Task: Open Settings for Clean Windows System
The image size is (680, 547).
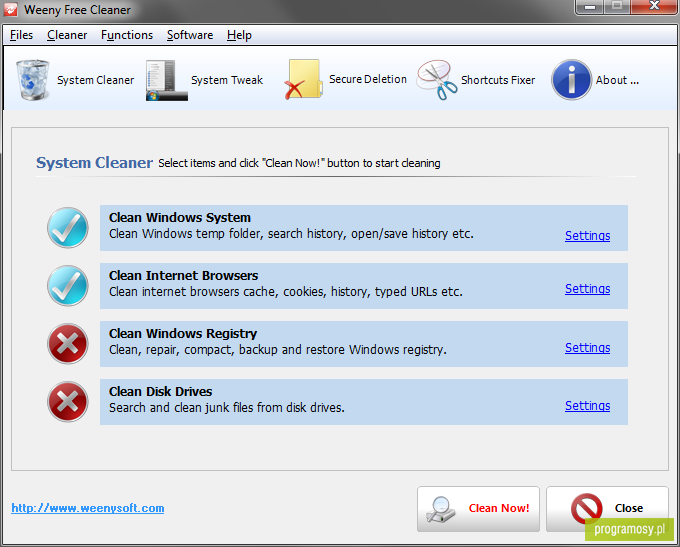Action: 588,236
